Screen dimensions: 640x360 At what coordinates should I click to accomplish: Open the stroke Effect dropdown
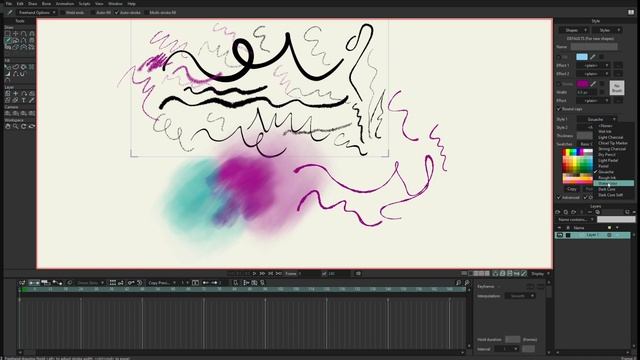pyautogui.click(x=593, y=100)
